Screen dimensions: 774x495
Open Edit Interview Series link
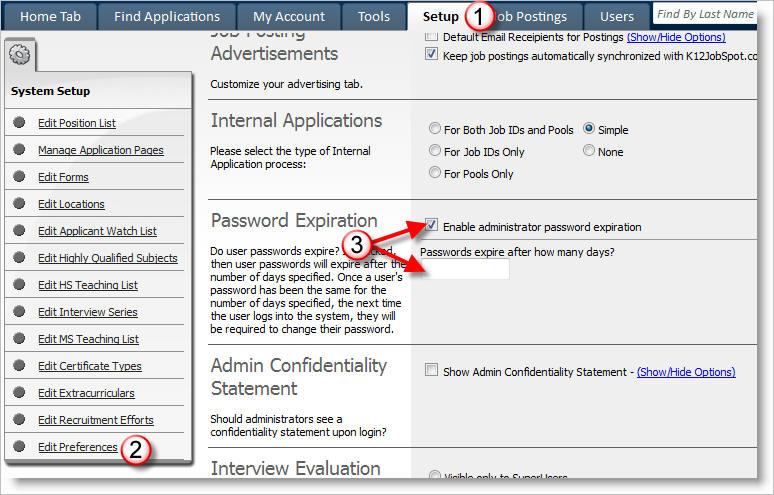coord(88,312)
